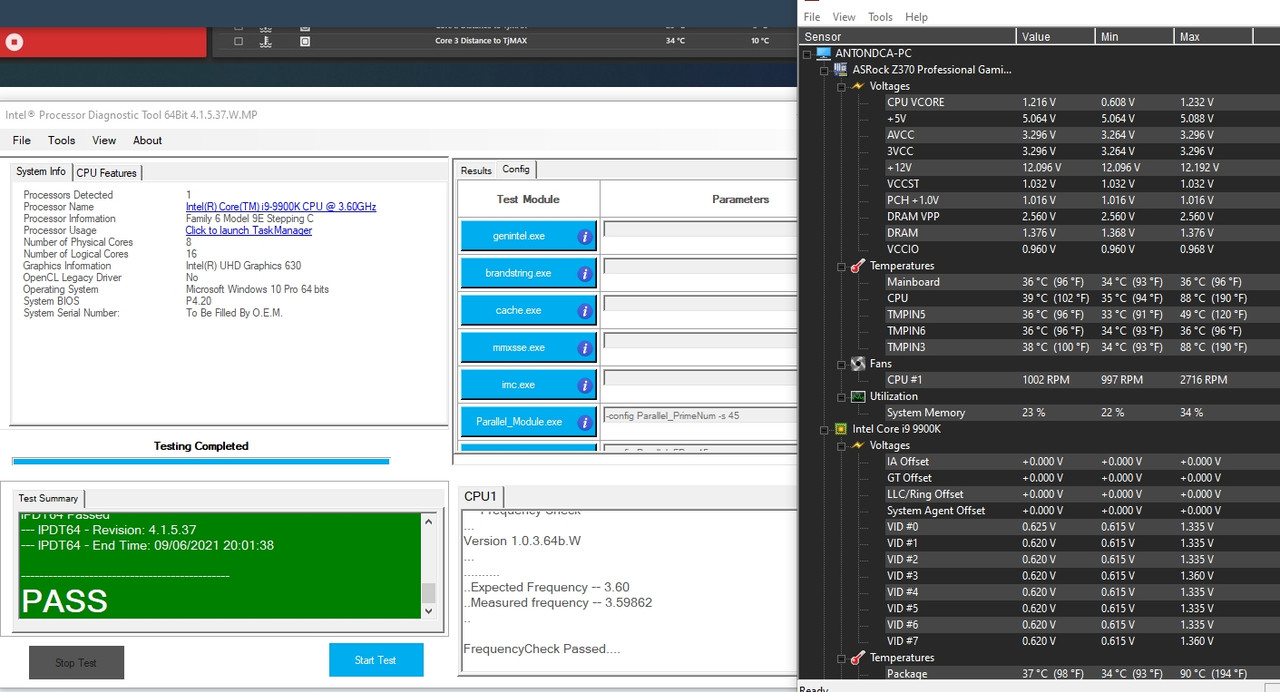Image resolution: width=1280 pixels, height=692 pixels.
Task: Switch to CPU Features tab
Action: [x=107, y=173]
